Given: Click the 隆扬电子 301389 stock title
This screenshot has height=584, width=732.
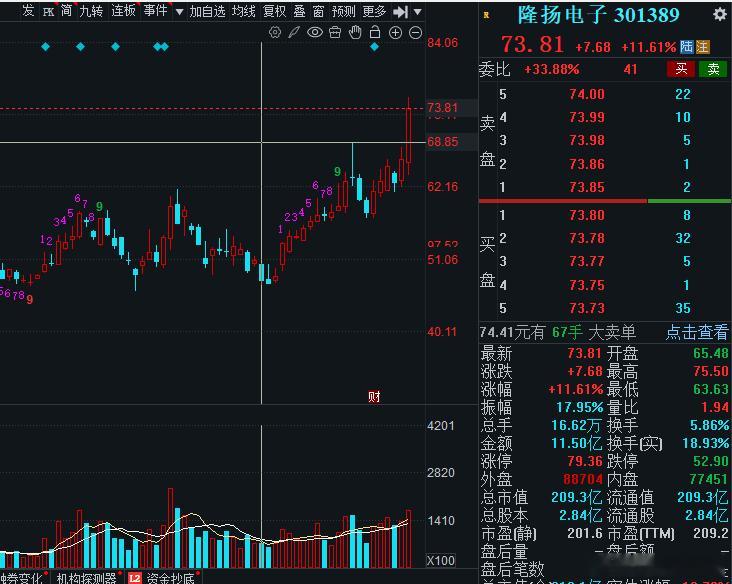Looking at the screenshot, I should coord(598,15).
